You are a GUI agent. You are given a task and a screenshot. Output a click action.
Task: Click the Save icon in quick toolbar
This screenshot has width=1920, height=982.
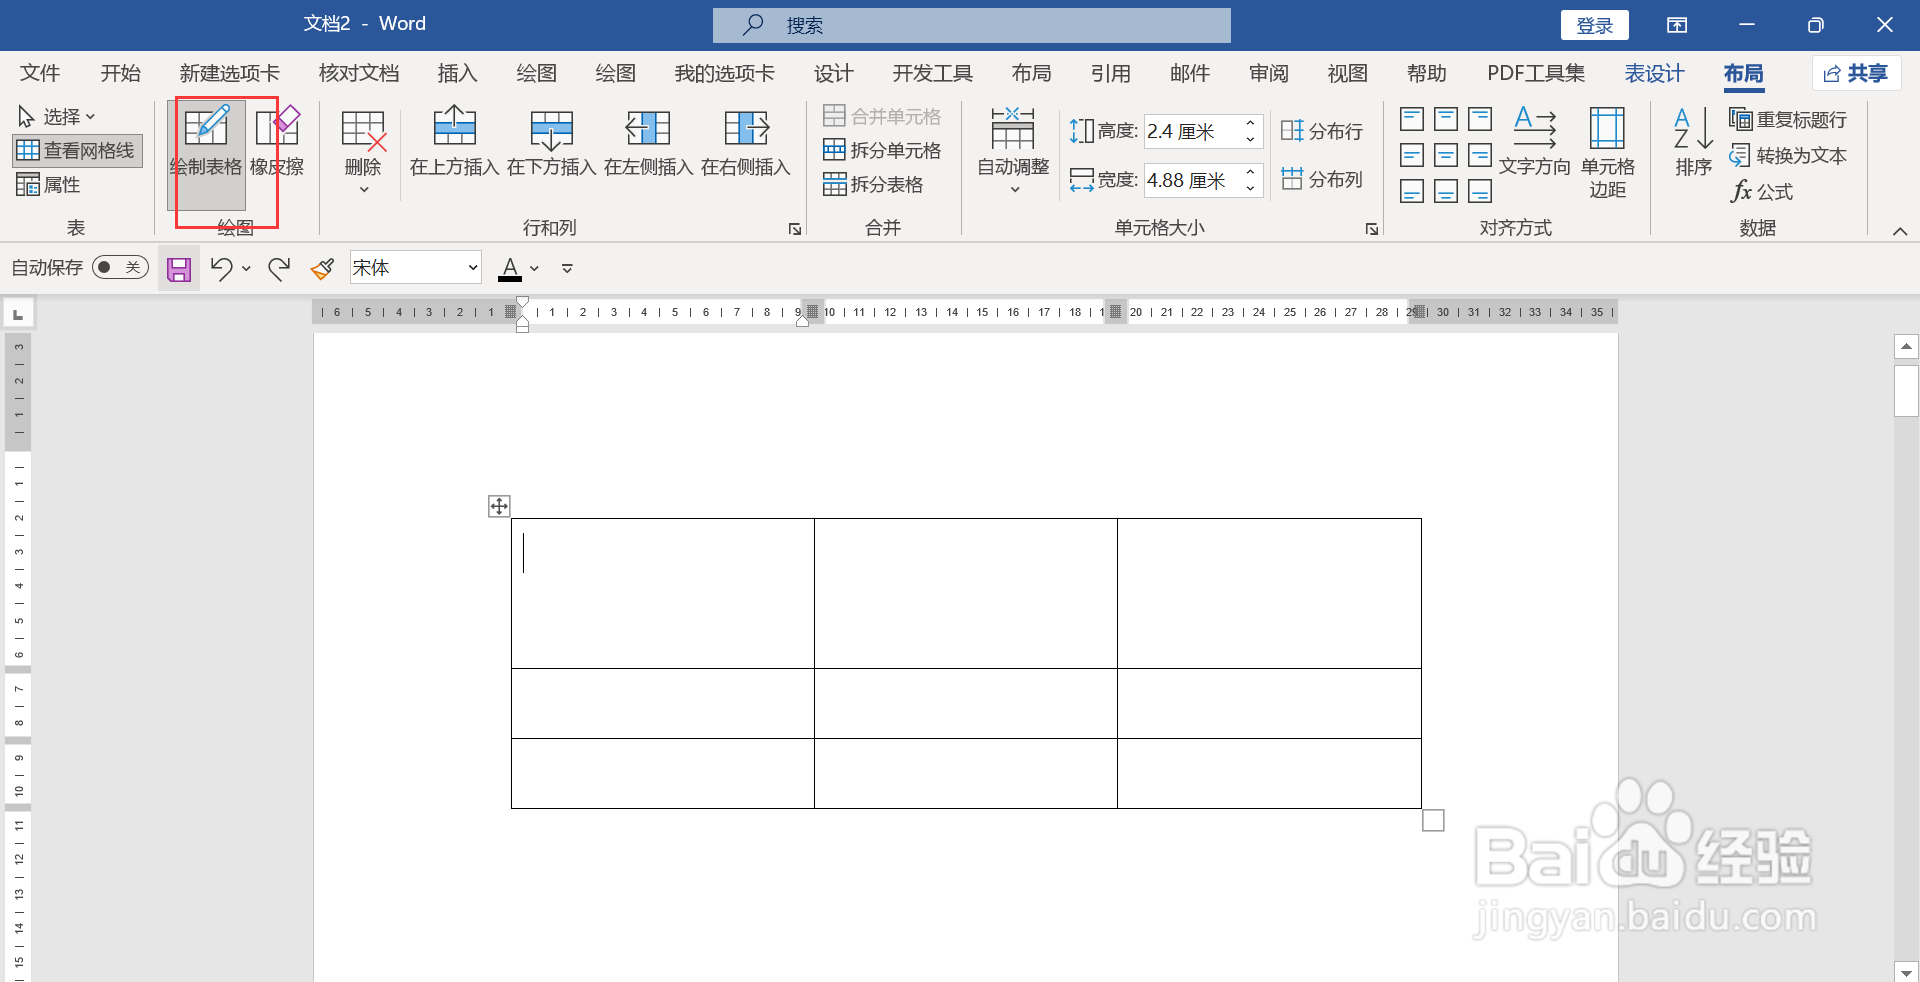click(x=179, y=268)
